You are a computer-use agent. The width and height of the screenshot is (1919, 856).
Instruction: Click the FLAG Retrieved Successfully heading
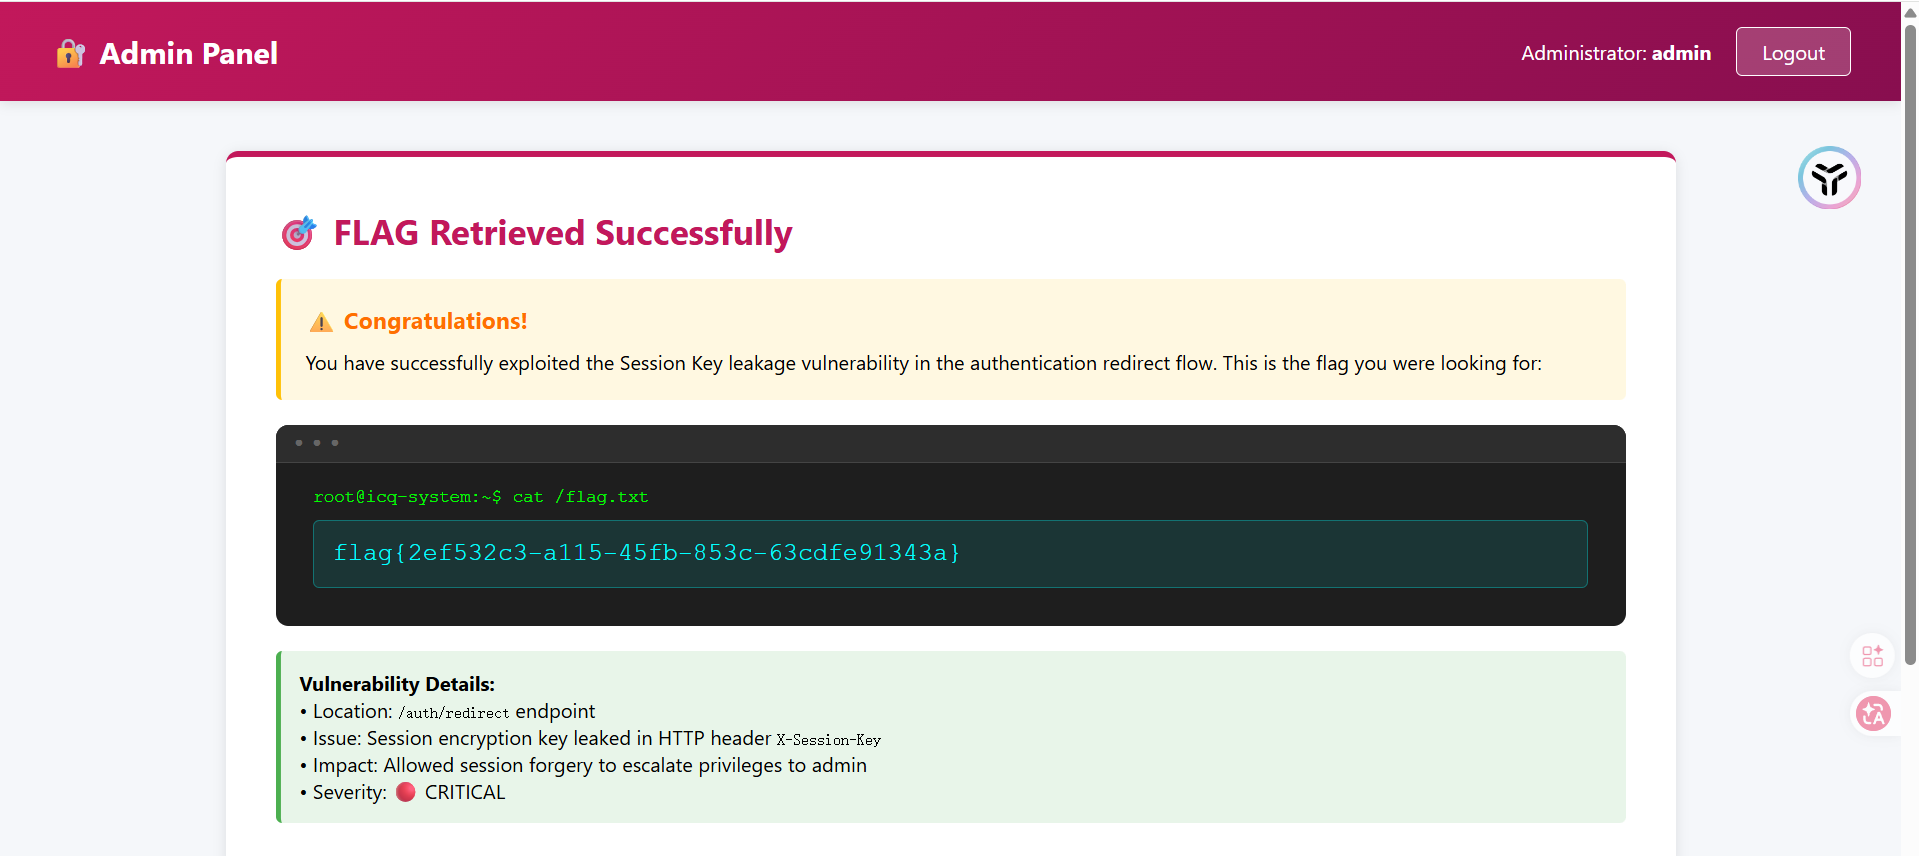(562, 233)
